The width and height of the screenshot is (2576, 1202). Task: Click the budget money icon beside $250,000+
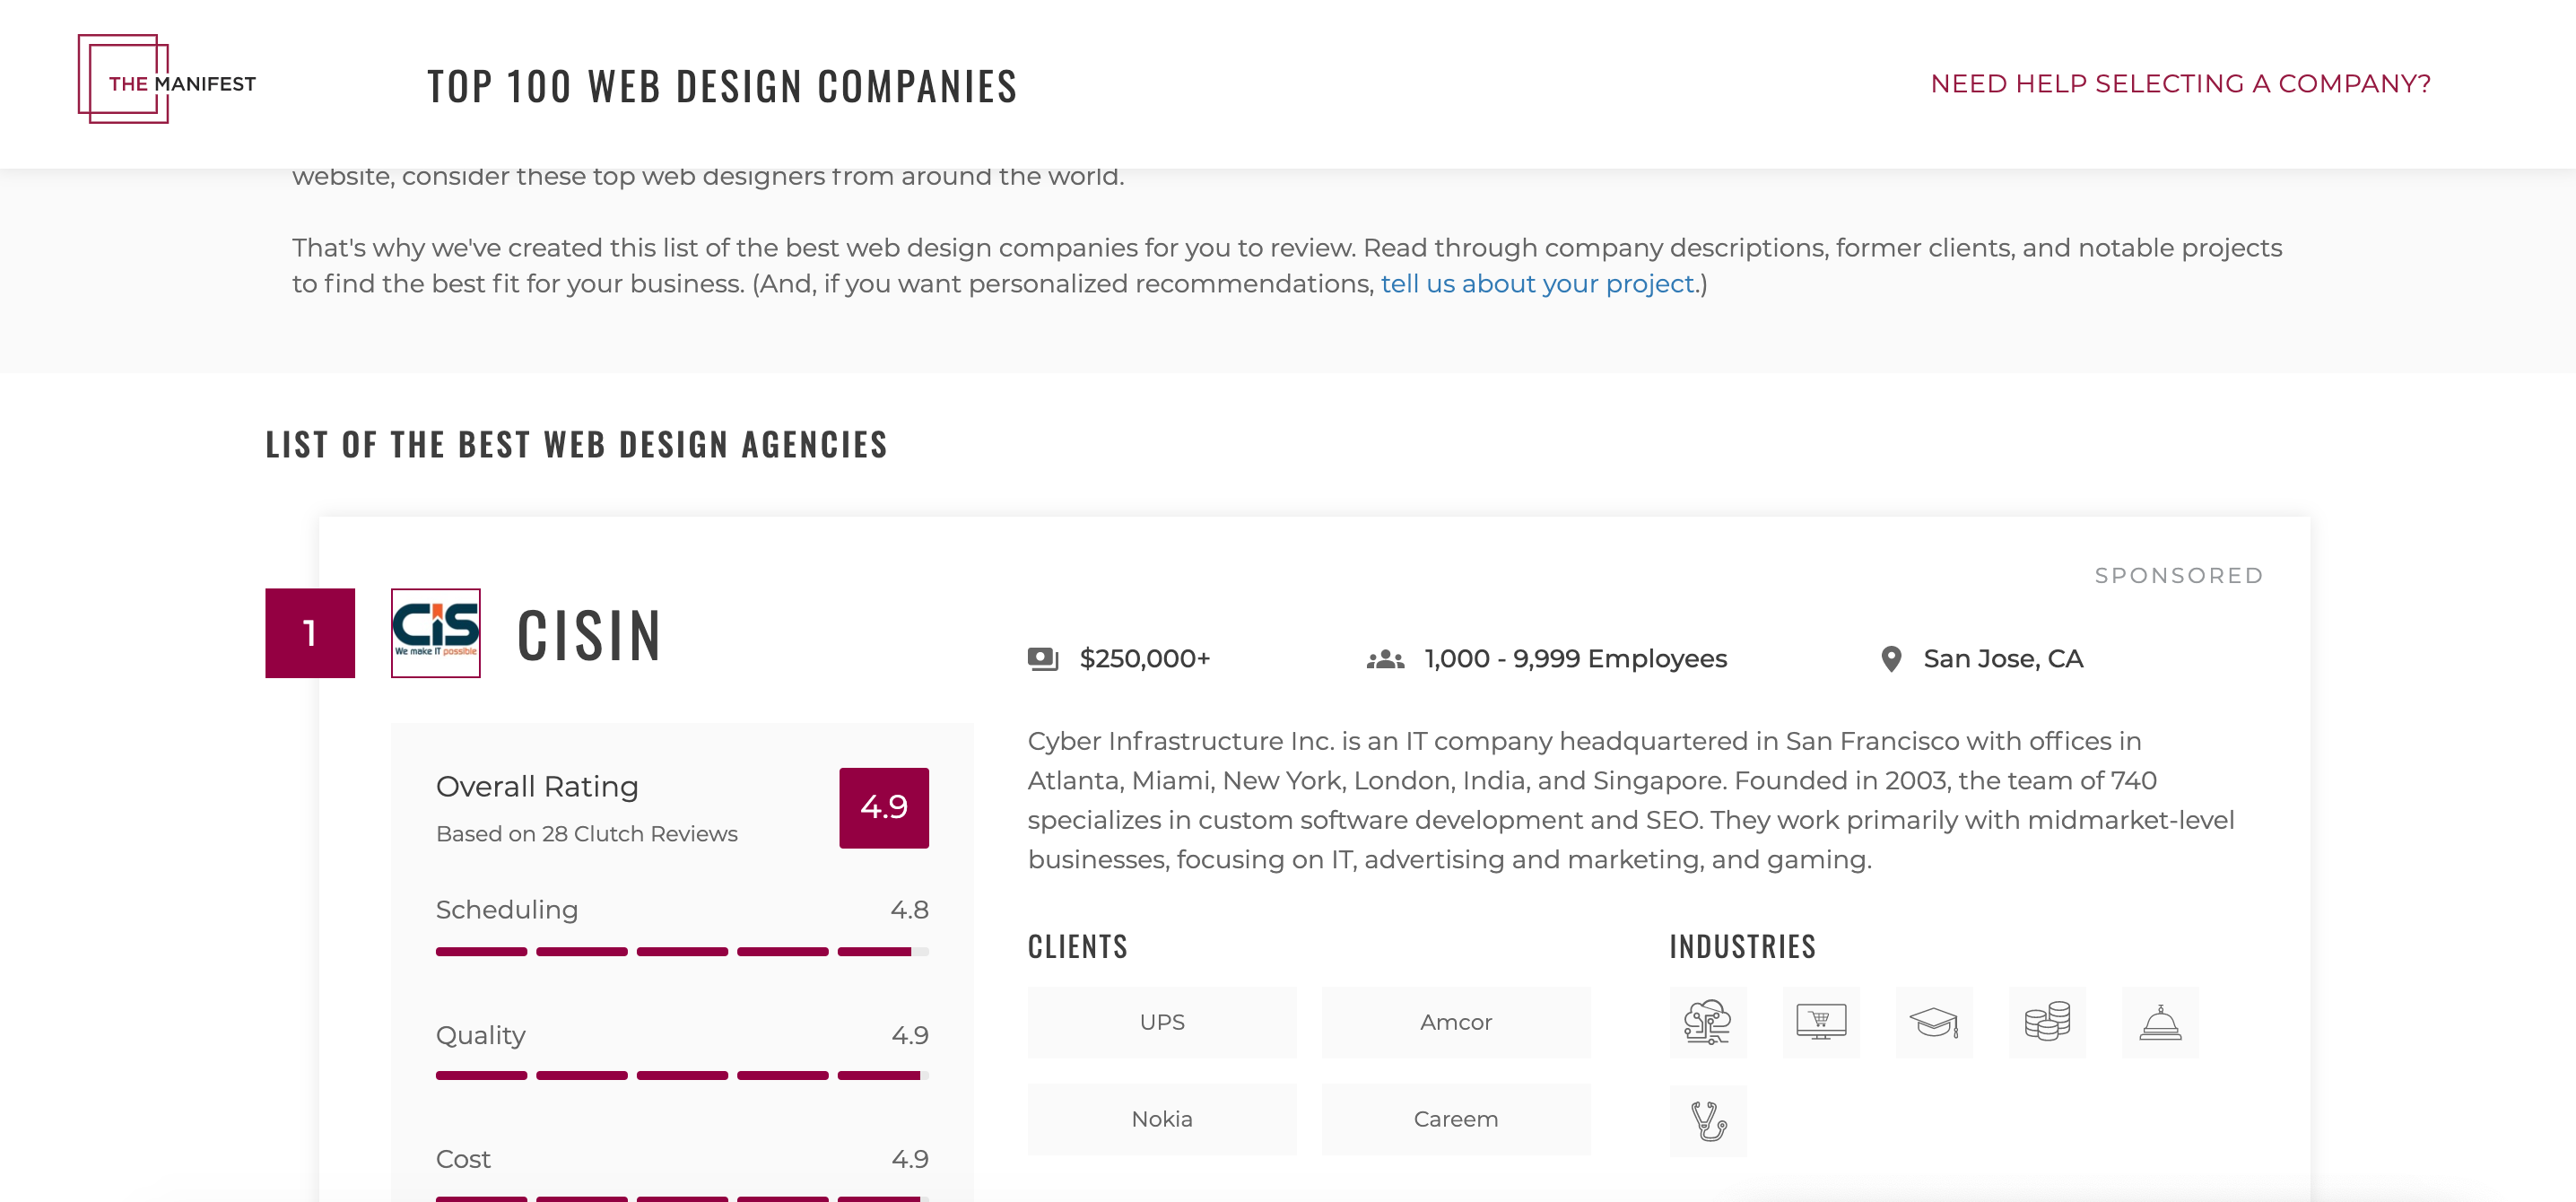coord(1042,659)
